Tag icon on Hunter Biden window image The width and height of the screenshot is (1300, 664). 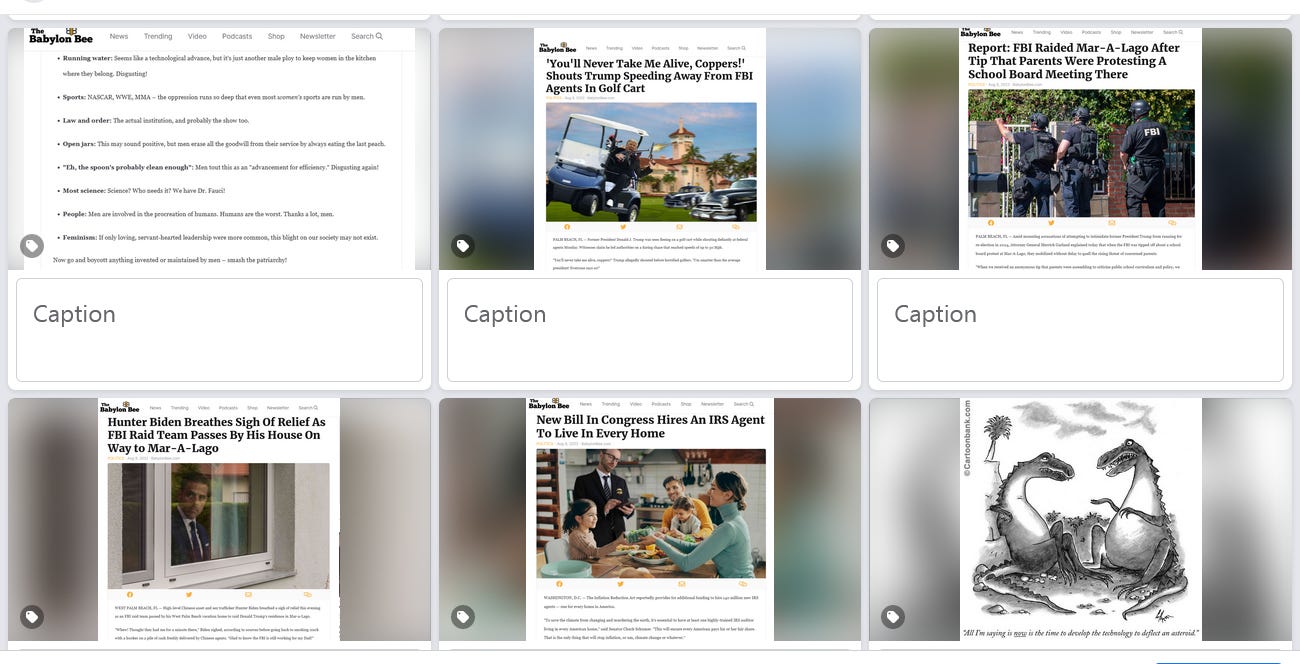32,617
